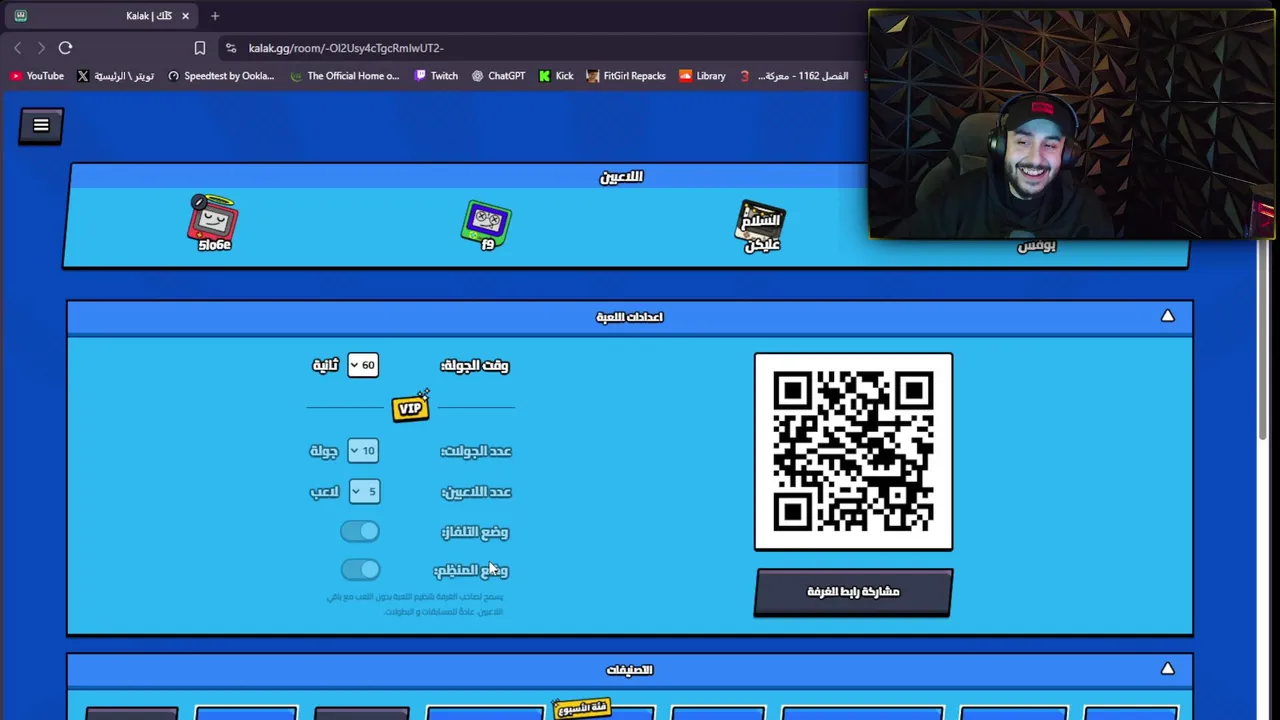The image size is (1280, 720).
Task: Close the Kalak browser tab
Action: coord(185,16)
